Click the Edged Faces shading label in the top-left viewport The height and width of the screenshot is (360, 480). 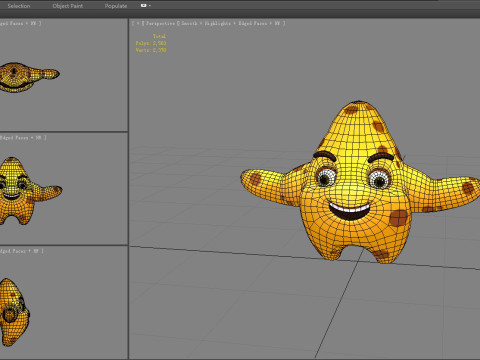point(11,23)
